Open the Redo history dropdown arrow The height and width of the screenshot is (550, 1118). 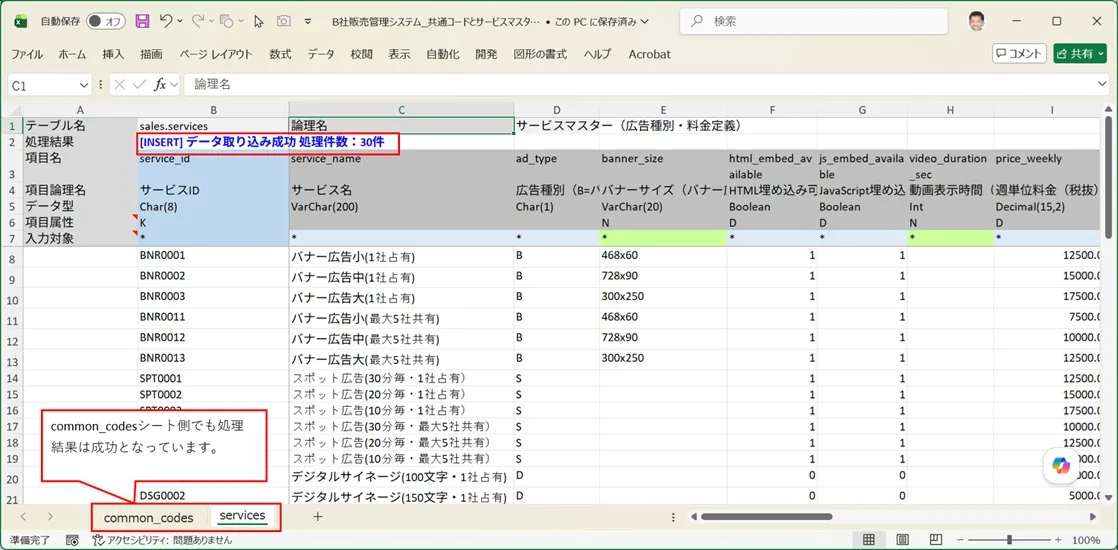pyautogui.click(x=211, y=21)
